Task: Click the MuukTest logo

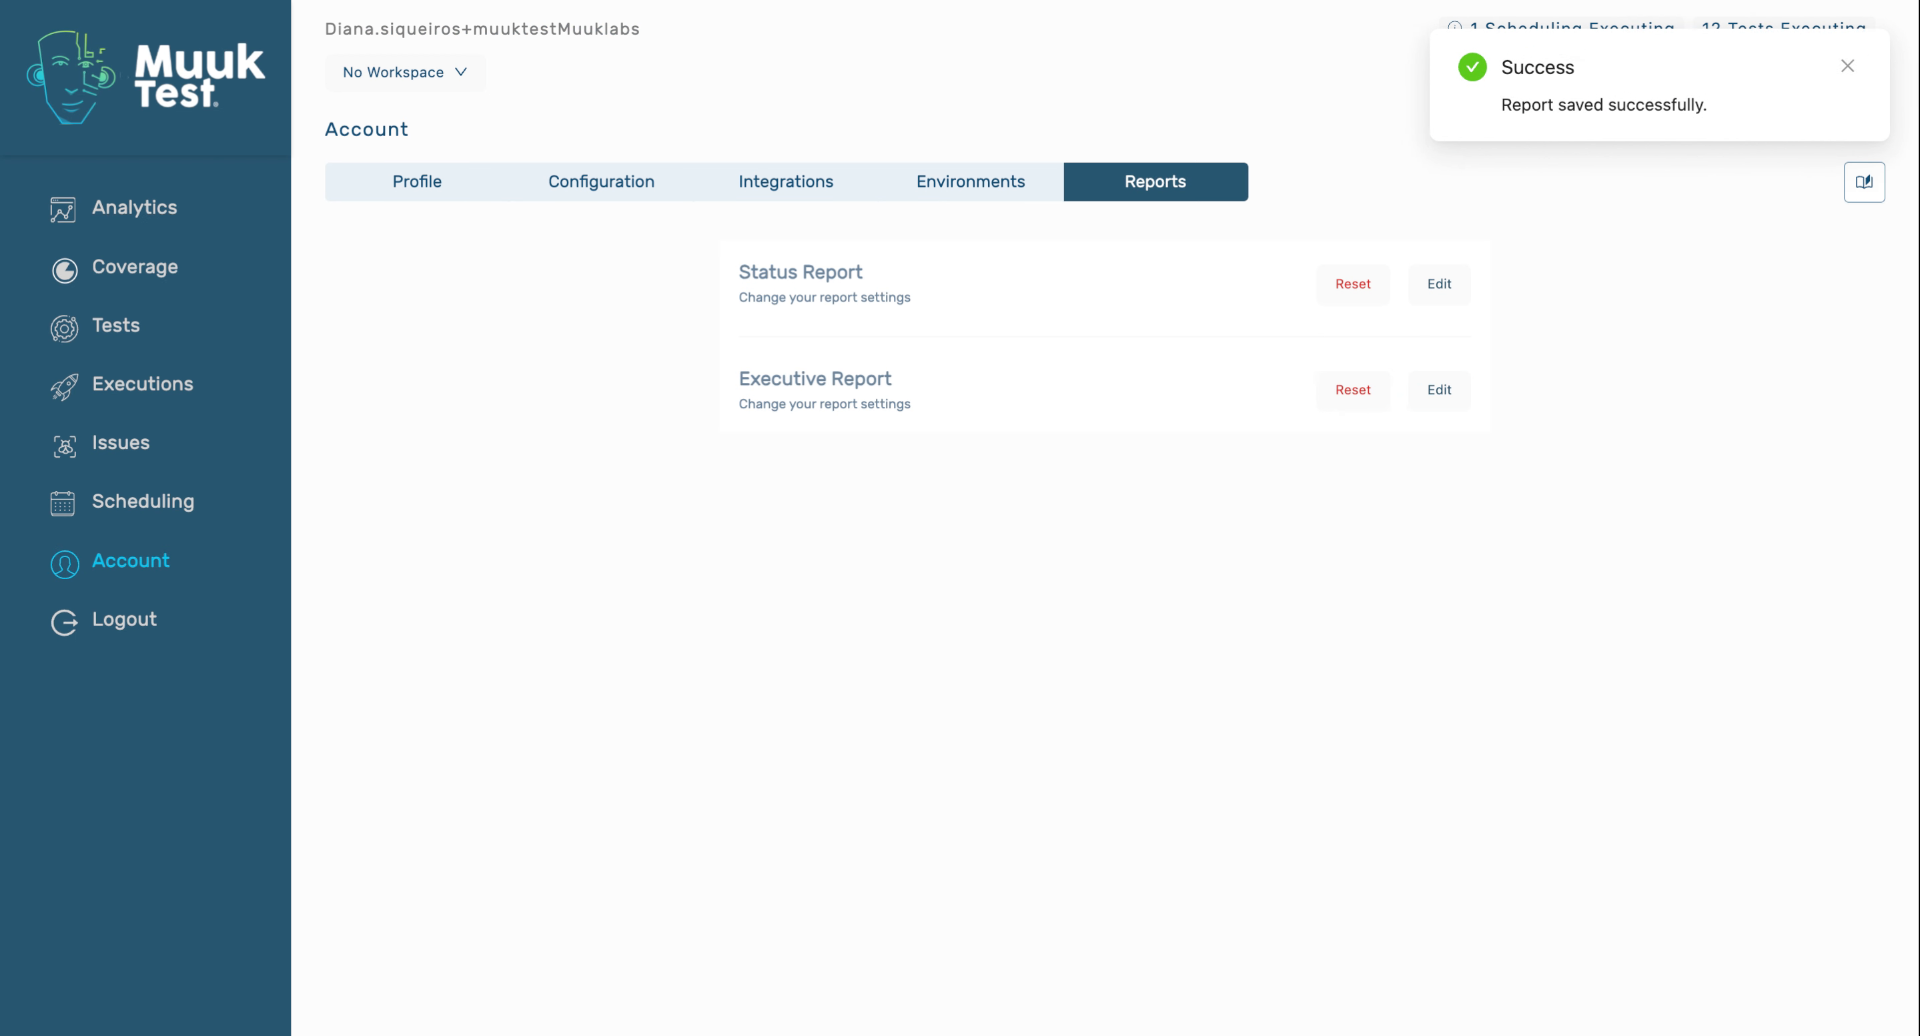Action: pyautogui.click(x=145, y=78)
